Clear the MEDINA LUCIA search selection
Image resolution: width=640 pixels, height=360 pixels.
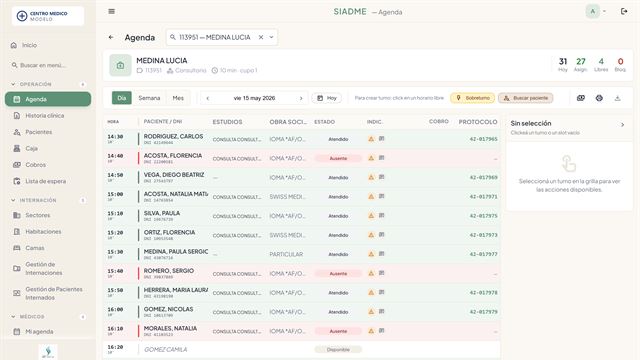261,37
